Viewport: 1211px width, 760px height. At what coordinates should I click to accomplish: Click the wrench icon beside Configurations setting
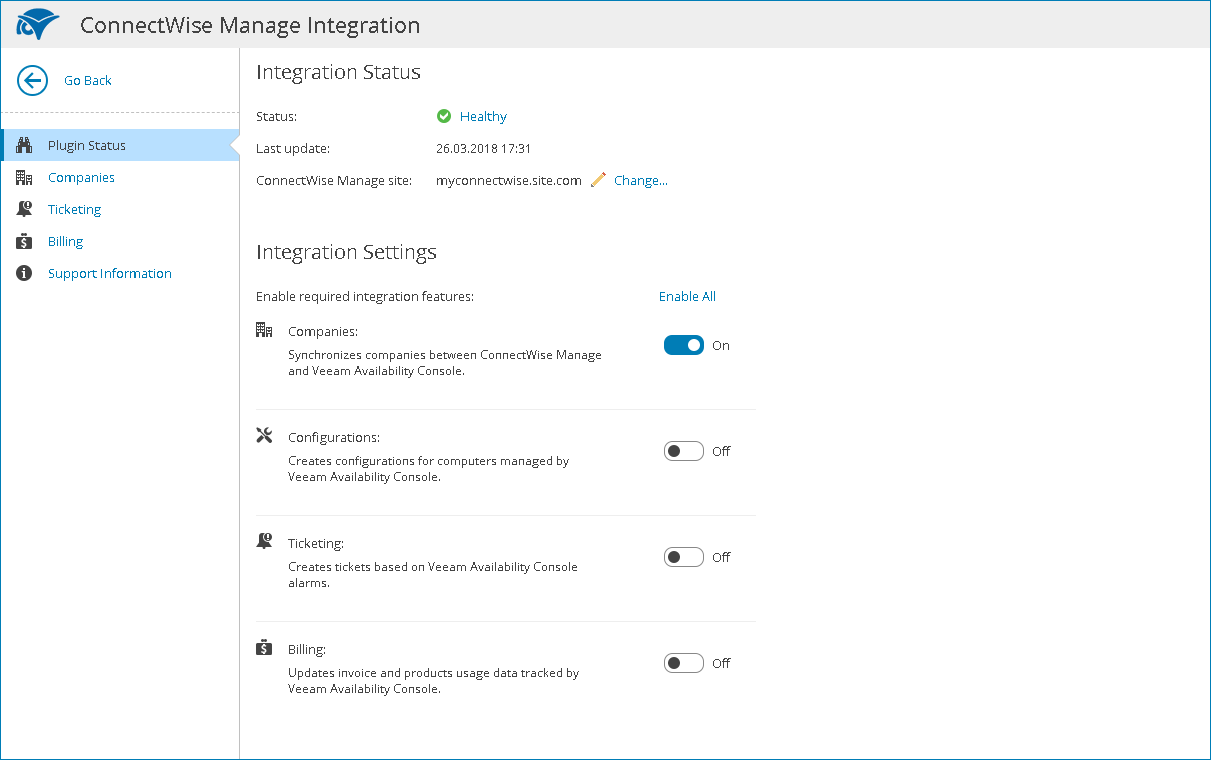pos(264,435)
